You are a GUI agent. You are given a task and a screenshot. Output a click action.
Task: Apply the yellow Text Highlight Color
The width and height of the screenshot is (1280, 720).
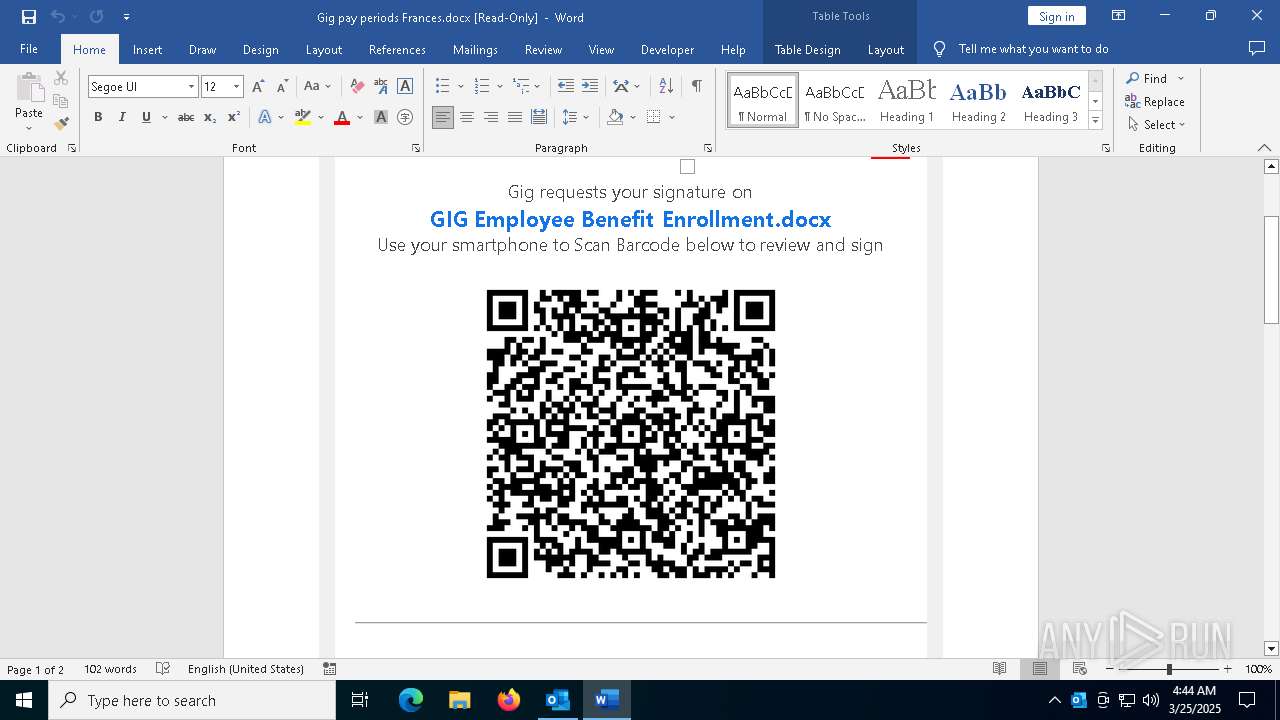click(x=303, y=117)
